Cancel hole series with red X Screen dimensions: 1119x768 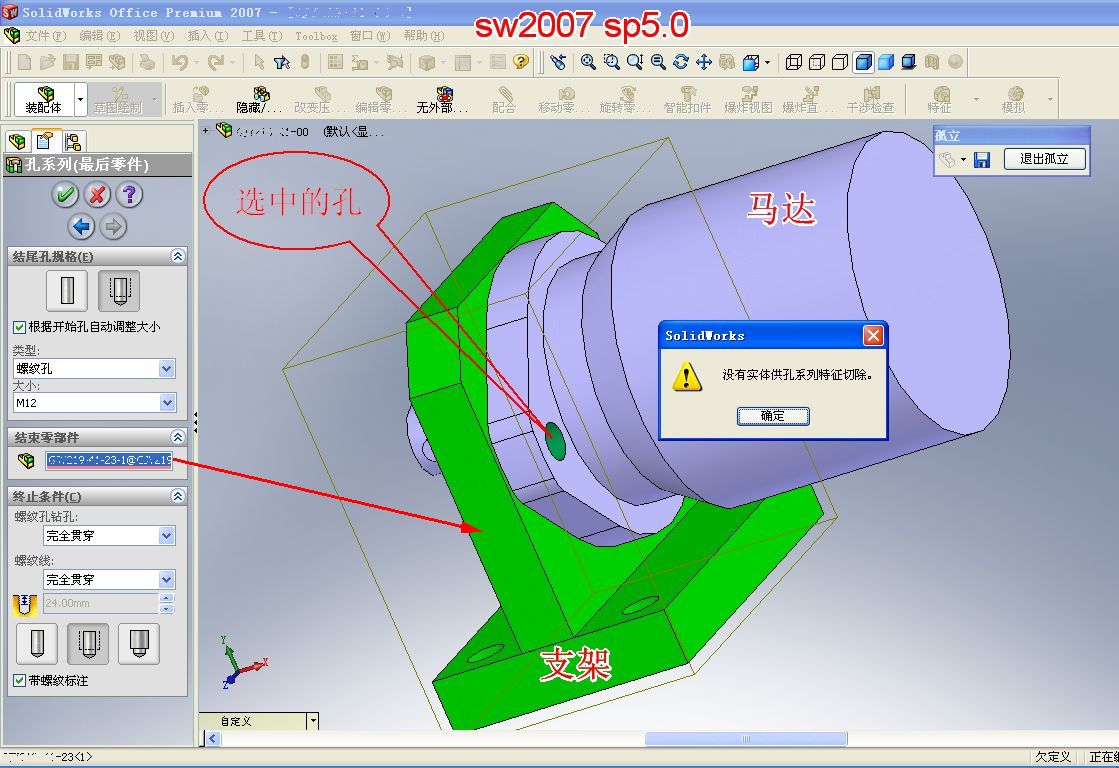click(x=97, y=194)
